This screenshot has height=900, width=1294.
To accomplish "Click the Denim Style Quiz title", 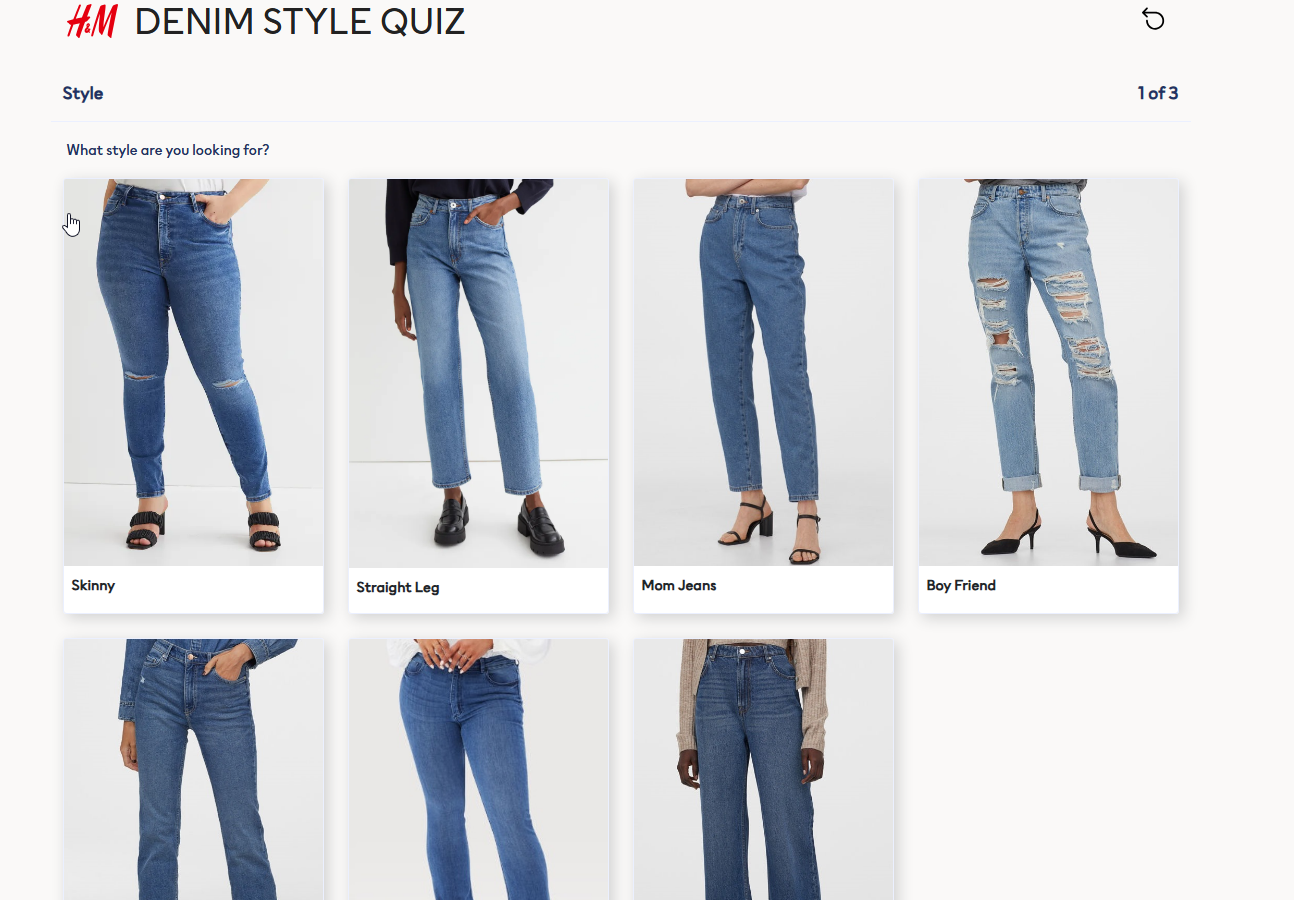I will click(300, 21).
